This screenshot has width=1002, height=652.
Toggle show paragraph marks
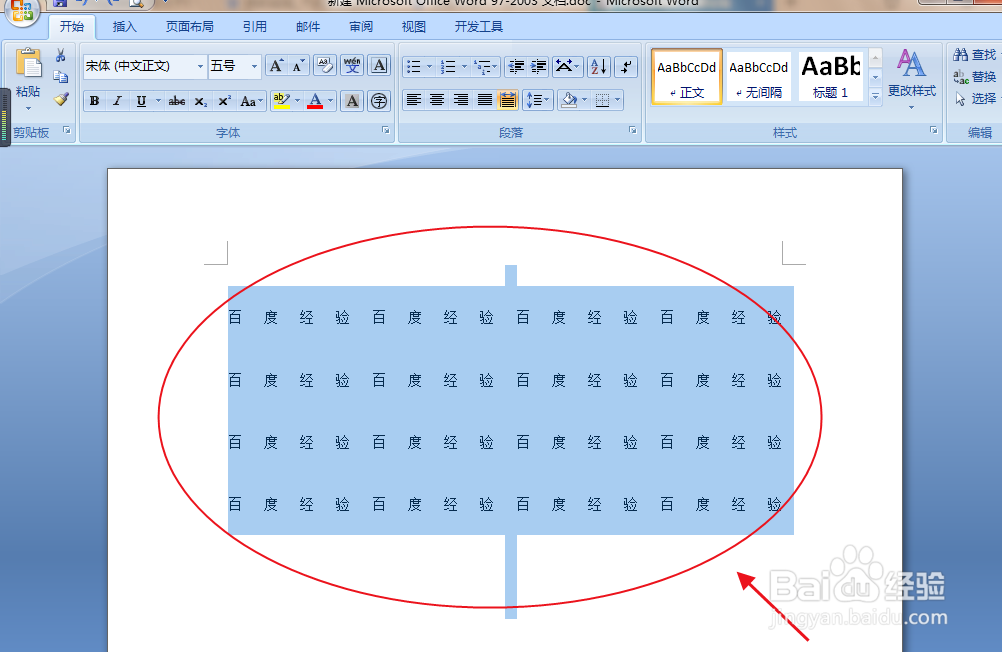click(x=626, y=66)
